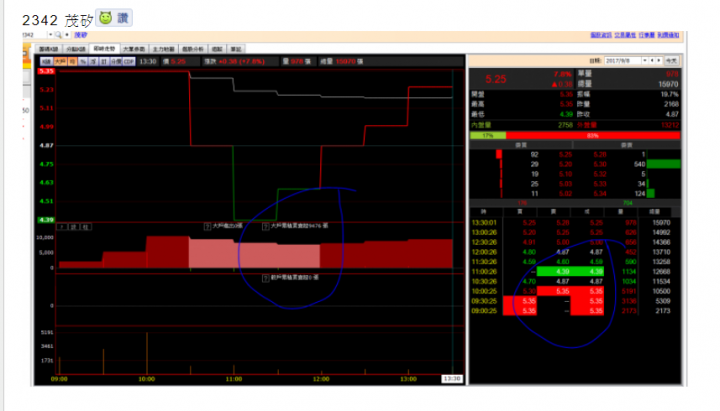This screenshot has height=411, width=720.
Task: Open the 個股資訊 link
Action: (x=601, y=35)
